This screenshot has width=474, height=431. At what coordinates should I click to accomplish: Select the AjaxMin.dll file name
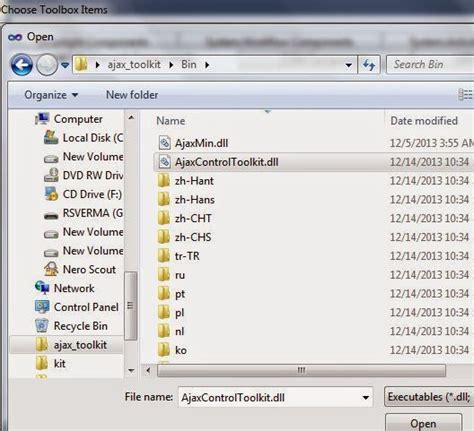tap(201, 143)
